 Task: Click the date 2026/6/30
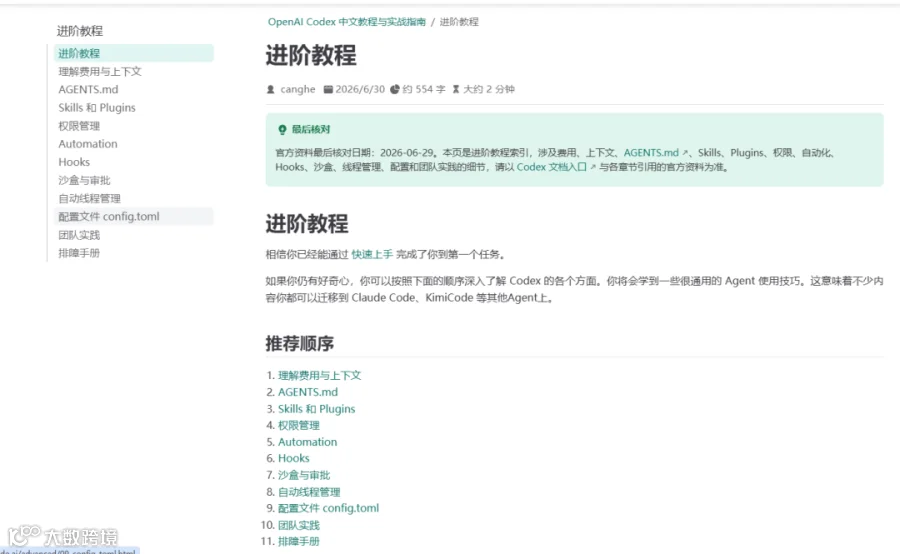coord(360,89)
